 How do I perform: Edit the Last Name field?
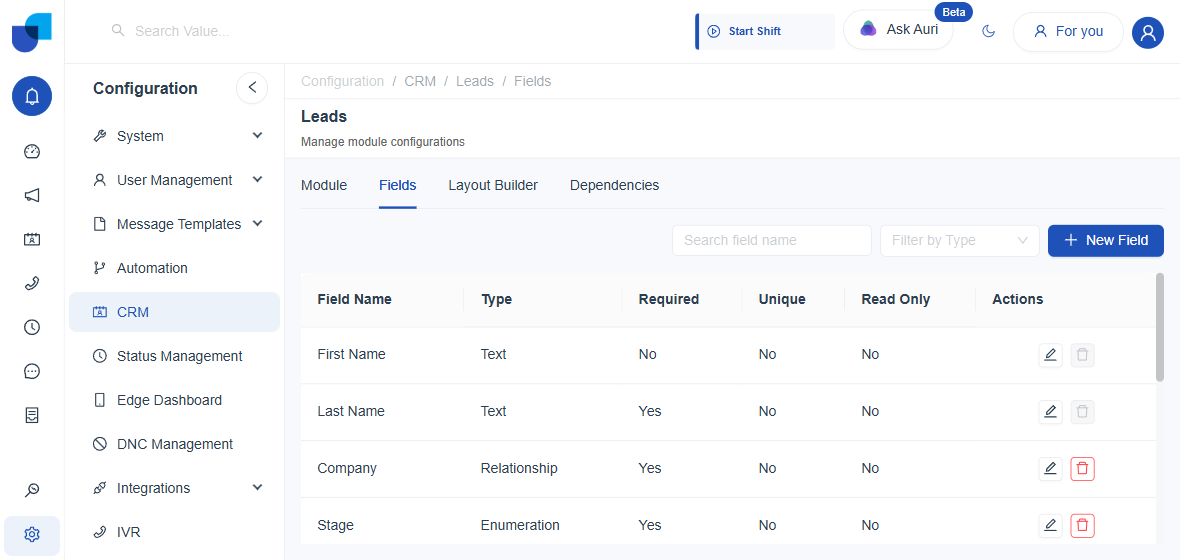tap(1051, 412)
